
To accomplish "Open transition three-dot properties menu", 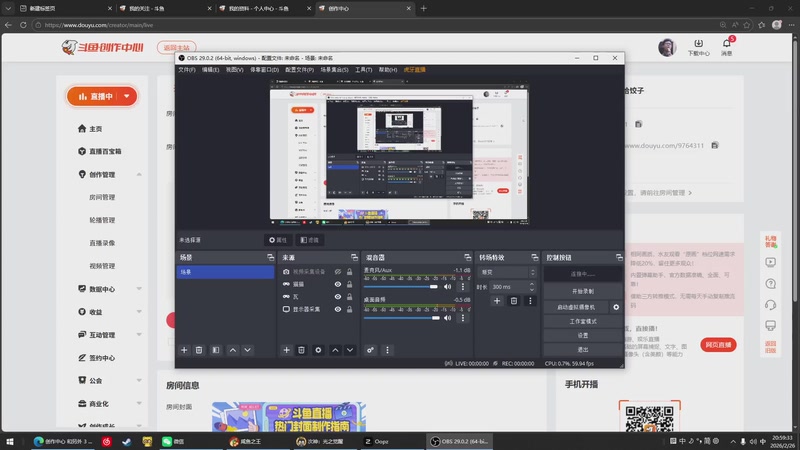I will (x=530, y=301).
